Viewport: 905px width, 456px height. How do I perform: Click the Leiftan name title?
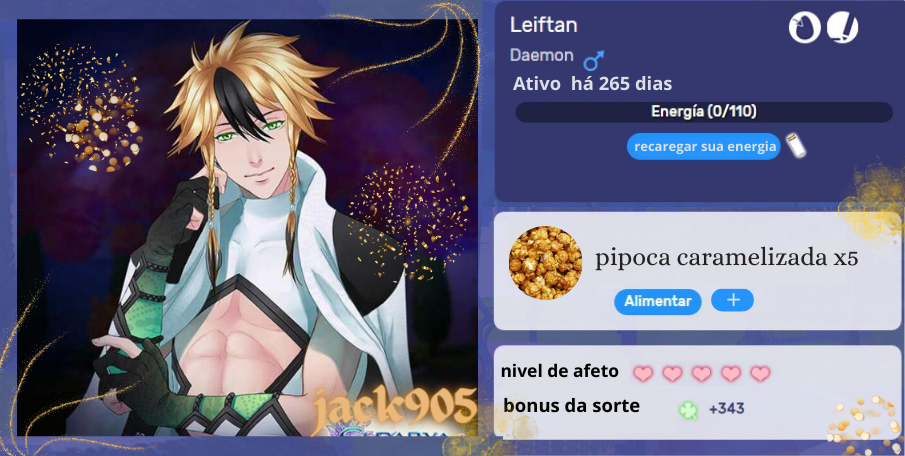point(544,25)
